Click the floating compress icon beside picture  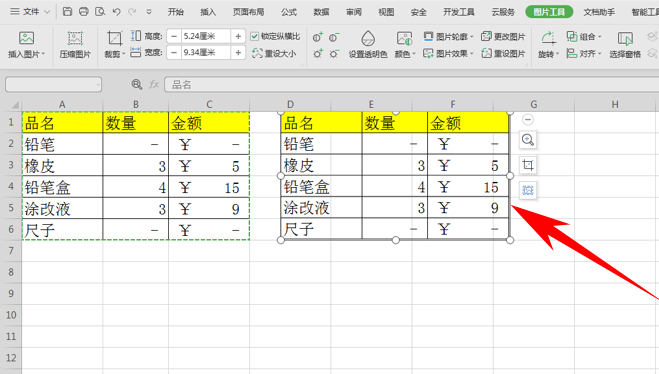(528, 190)
